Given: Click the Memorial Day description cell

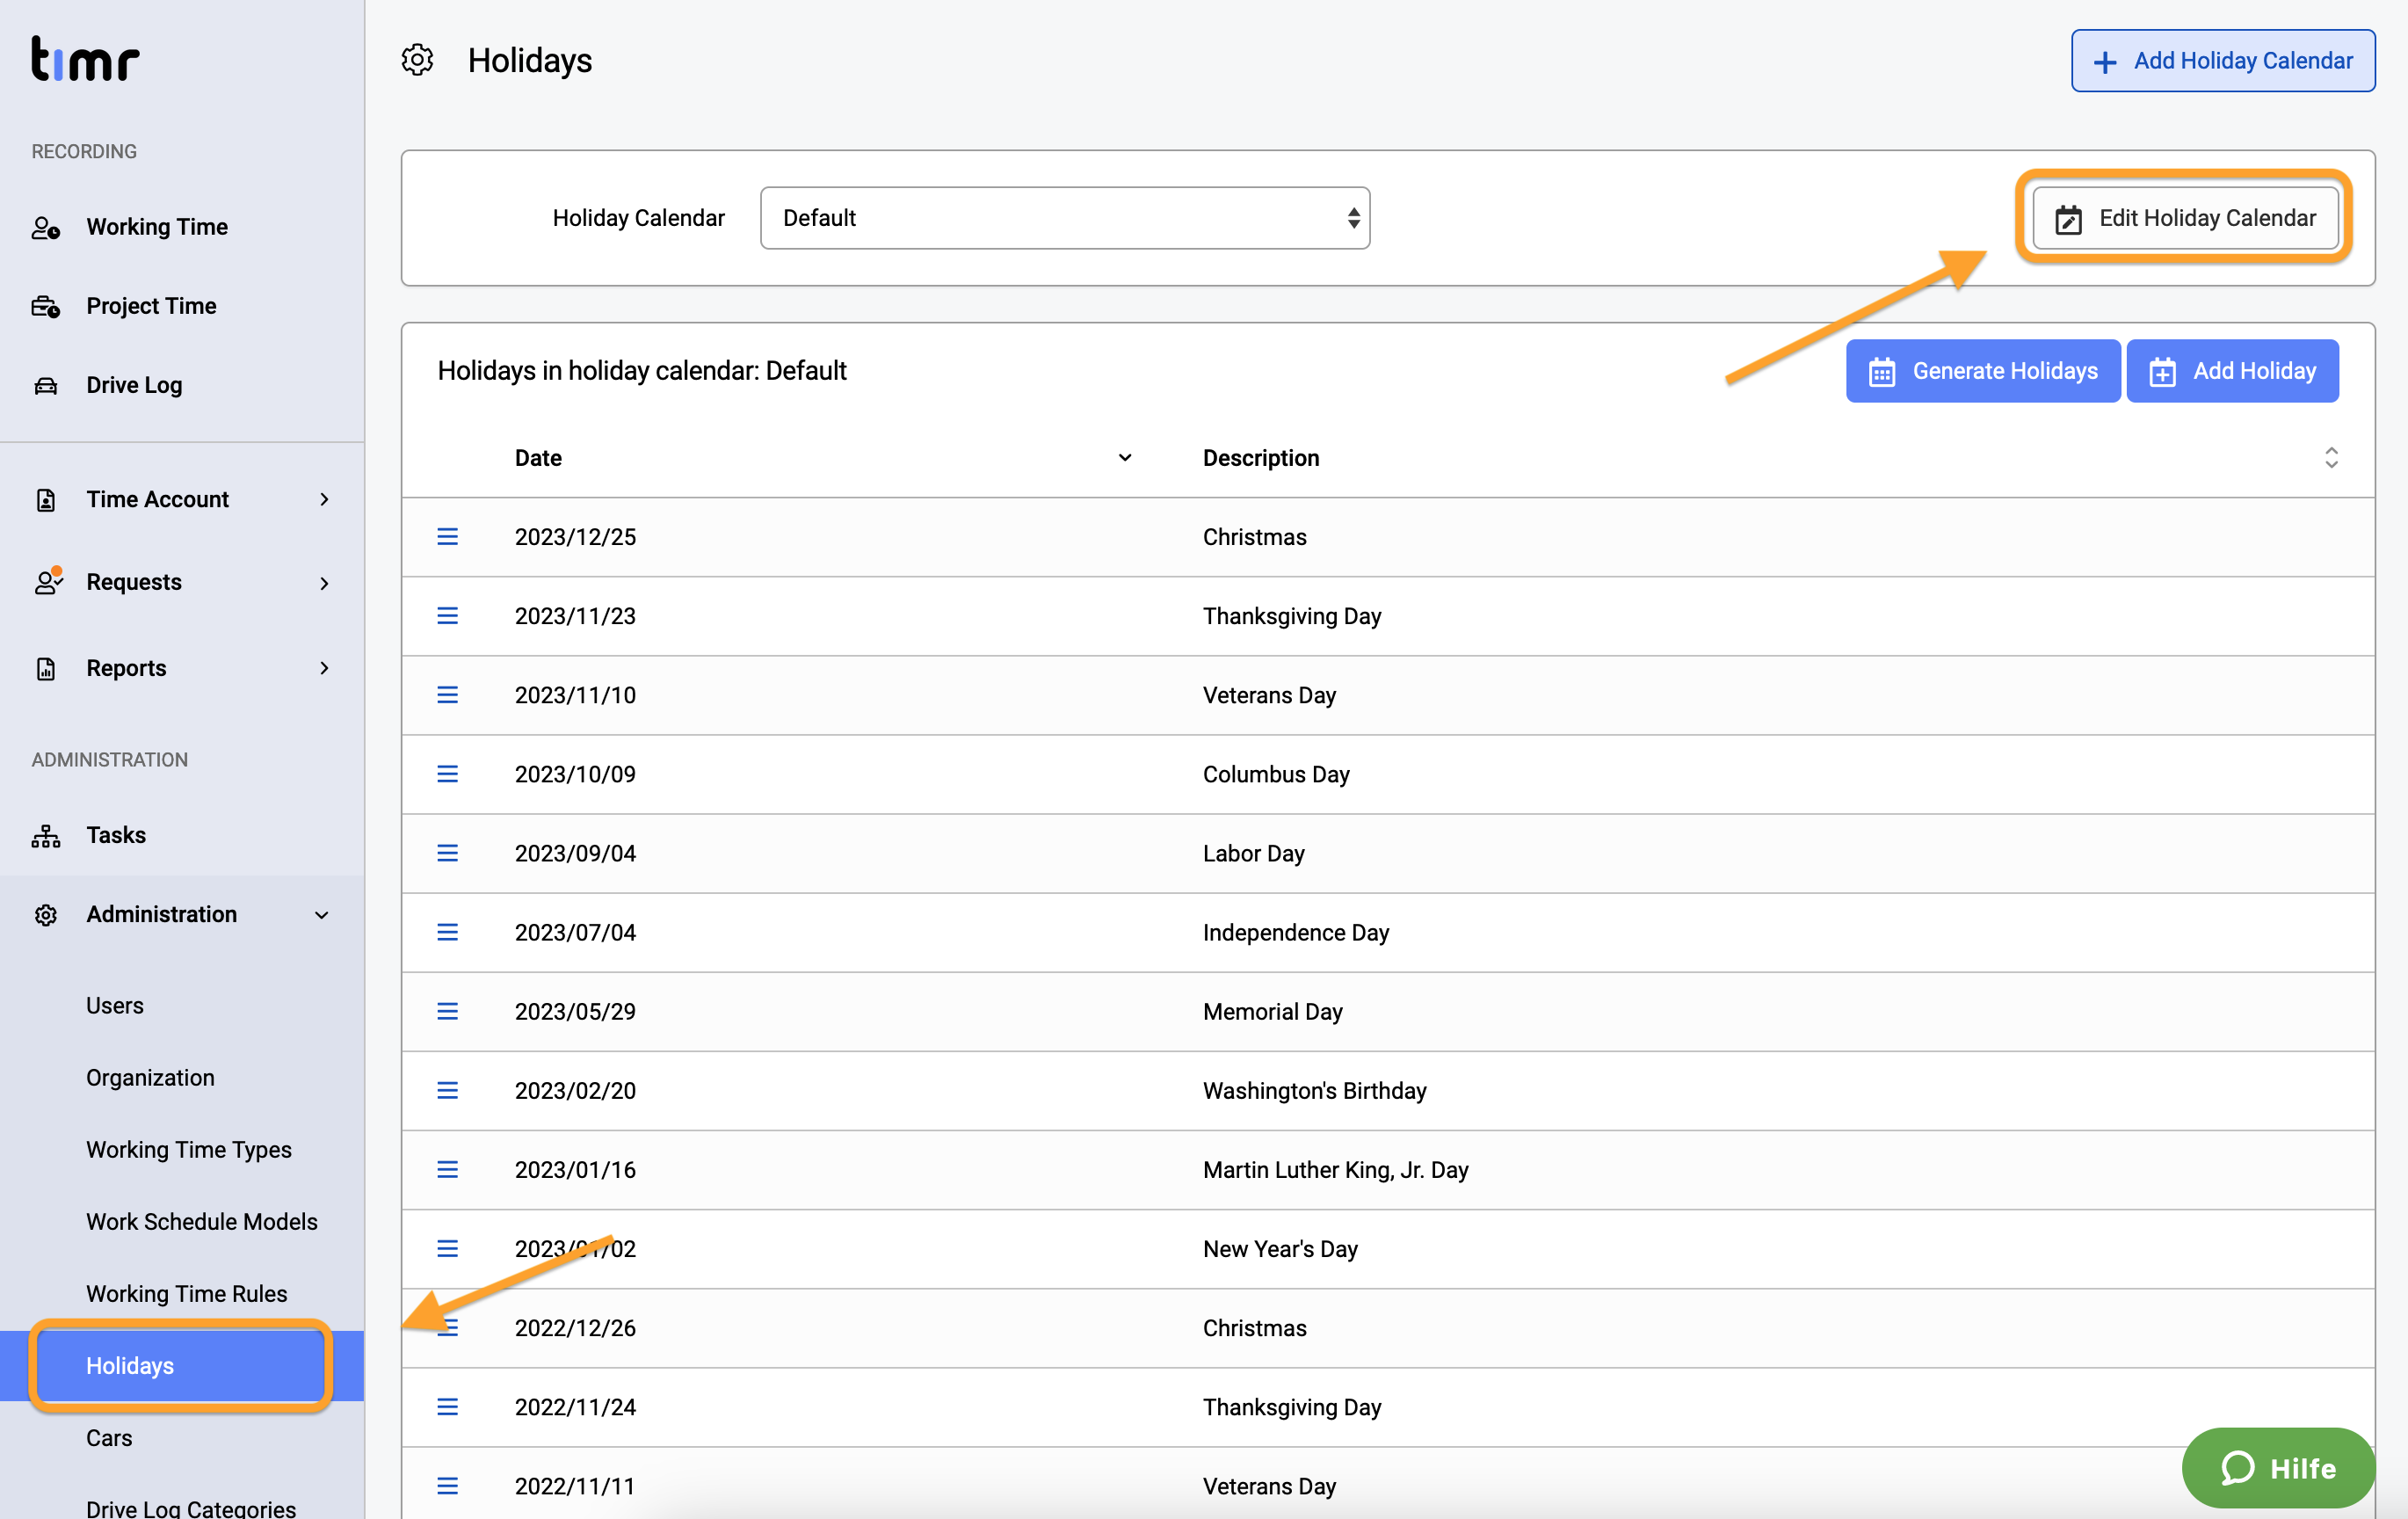Looking at the screenshot, I should (x=1272, y=1011).
